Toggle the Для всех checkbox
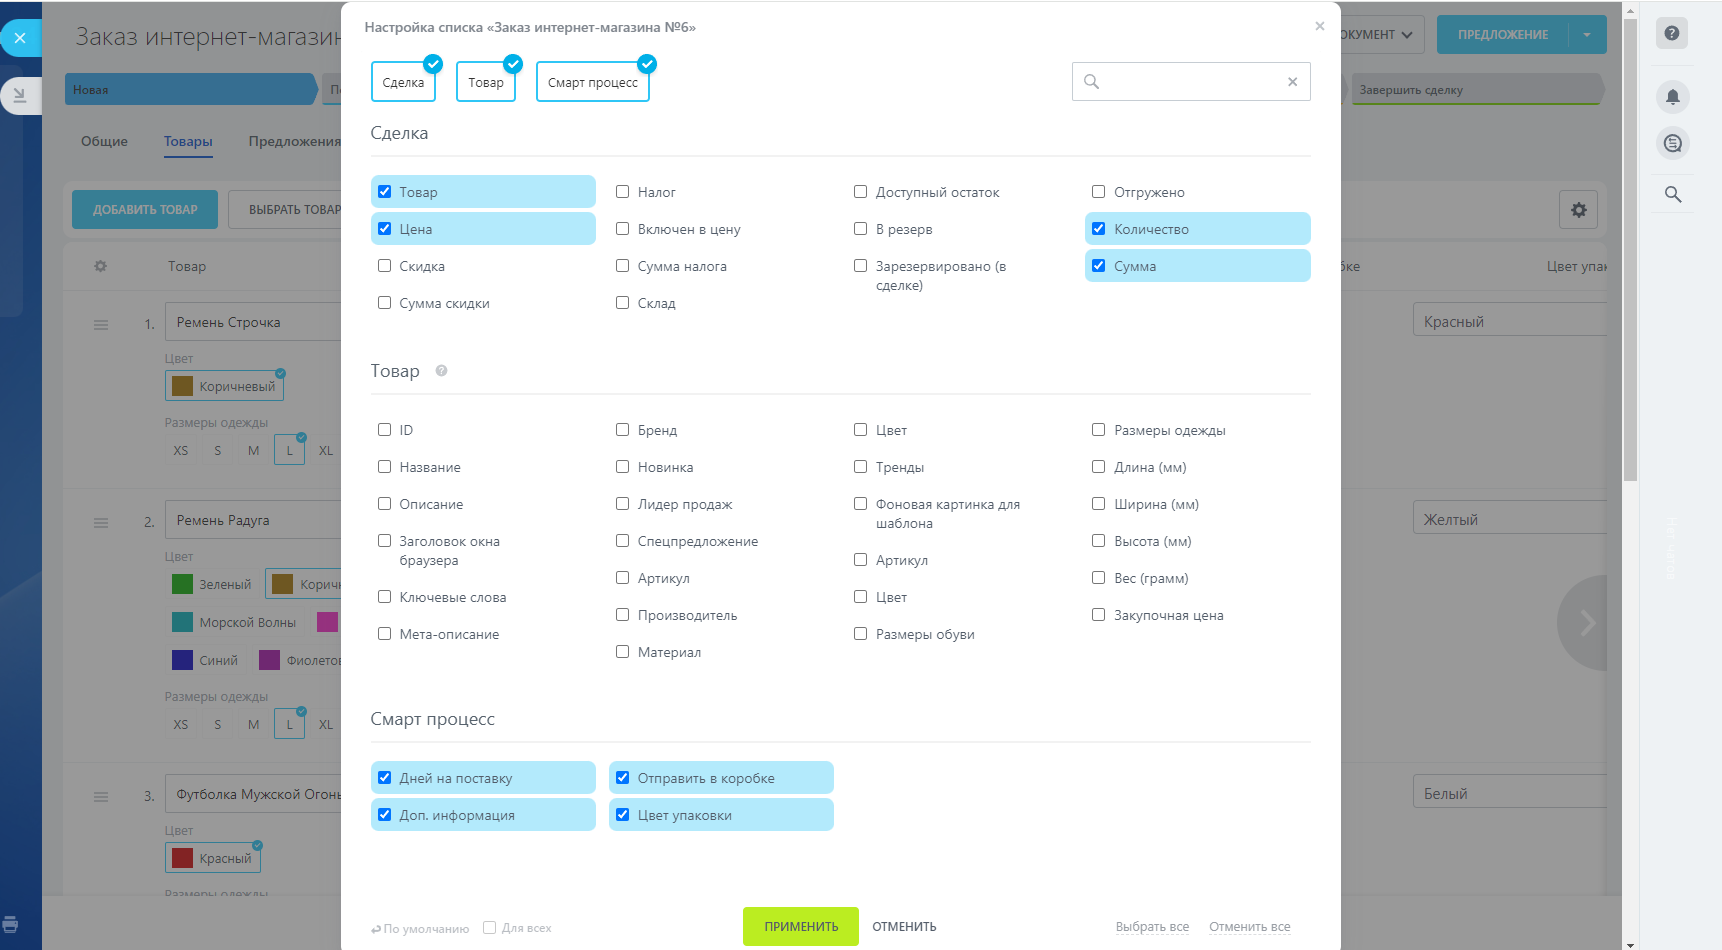Image resolution: width=1722 pixels, height=950 pixels. pos(489,928)
